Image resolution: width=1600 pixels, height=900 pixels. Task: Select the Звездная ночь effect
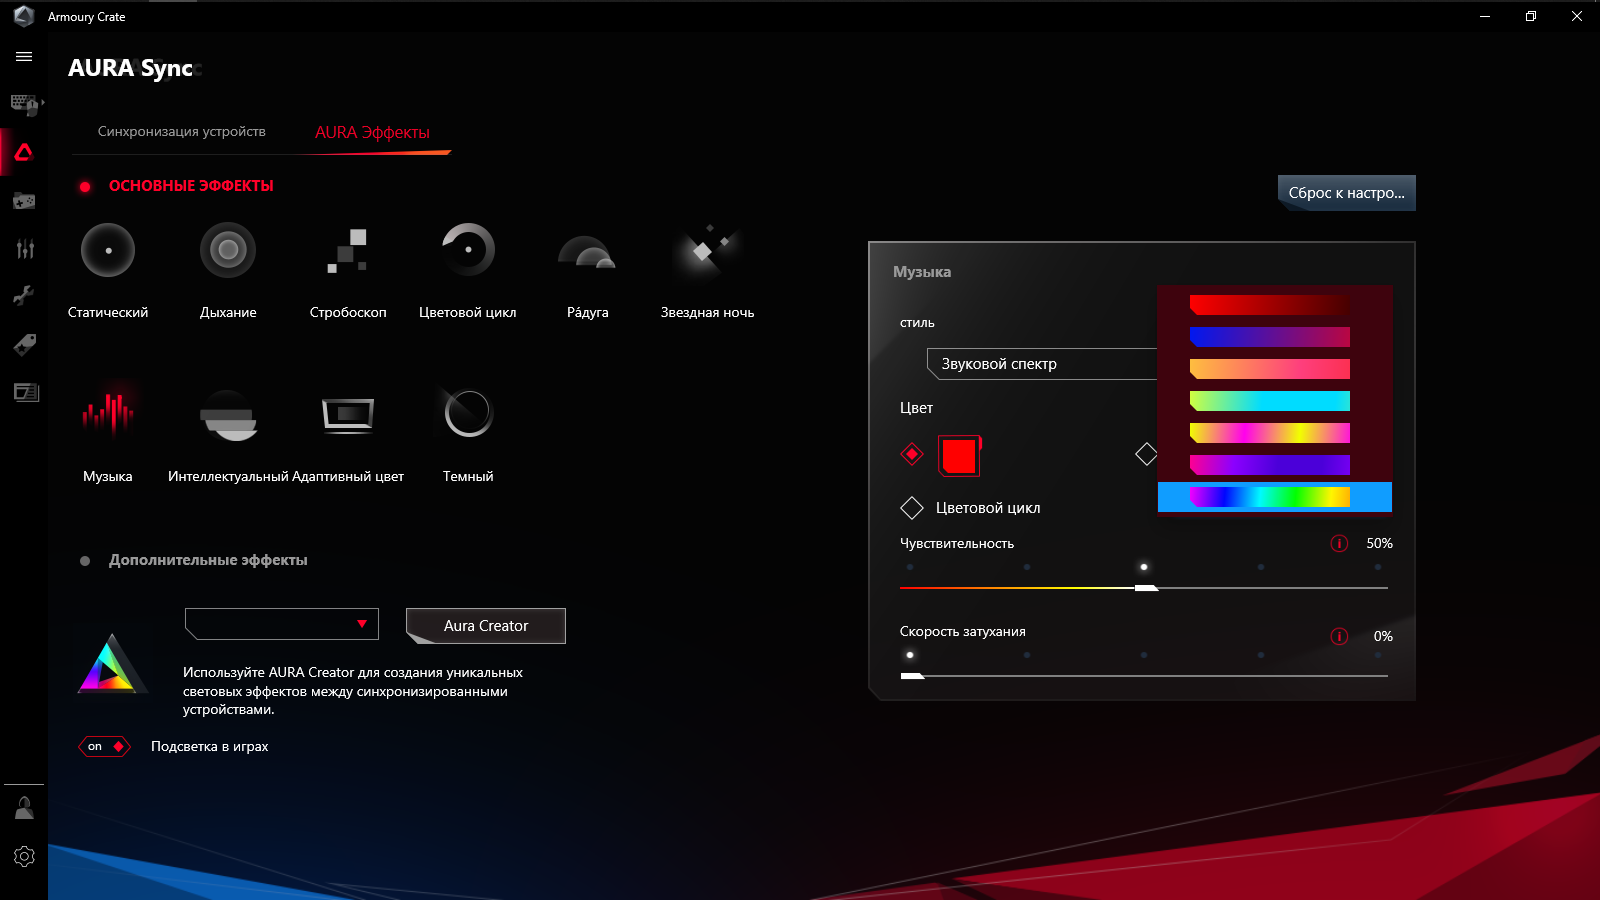(707, 251)
